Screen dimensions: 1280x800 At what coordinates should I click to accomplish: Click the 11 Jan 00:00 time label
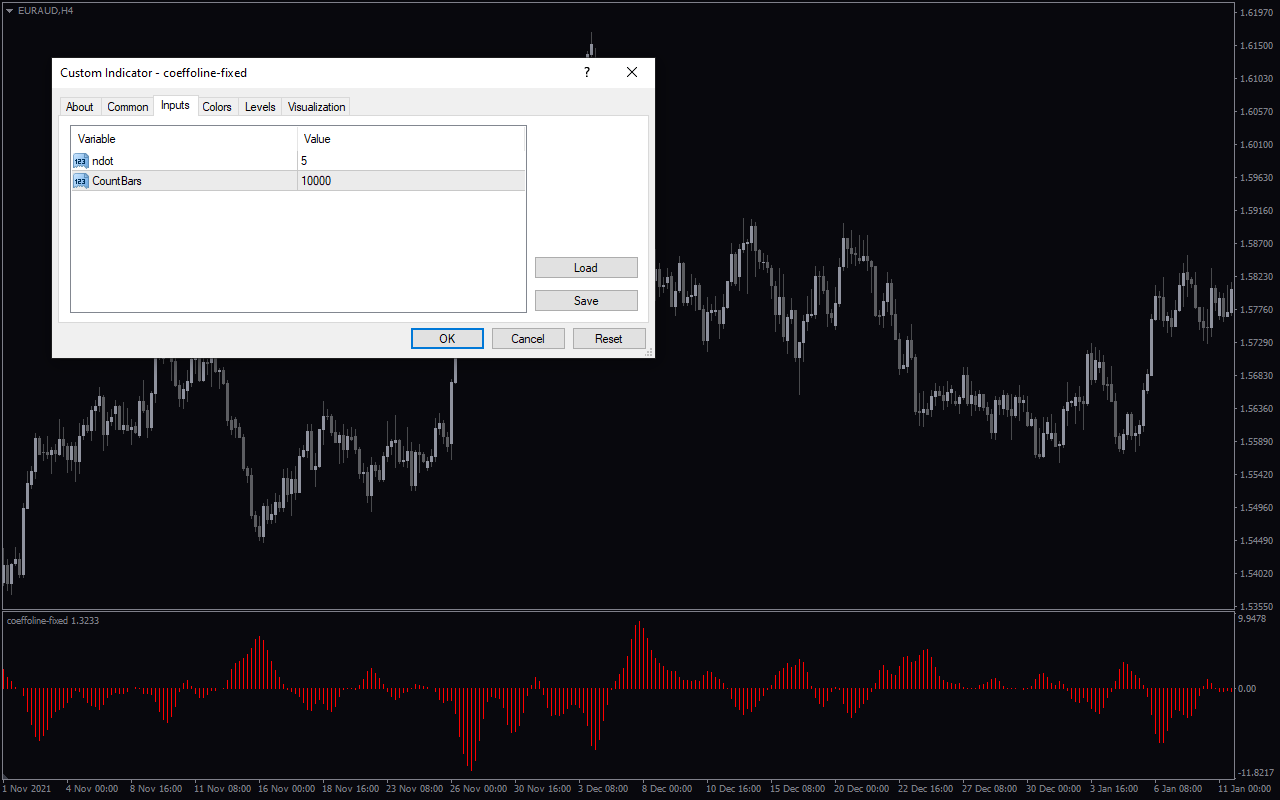tap(1245, 788)
